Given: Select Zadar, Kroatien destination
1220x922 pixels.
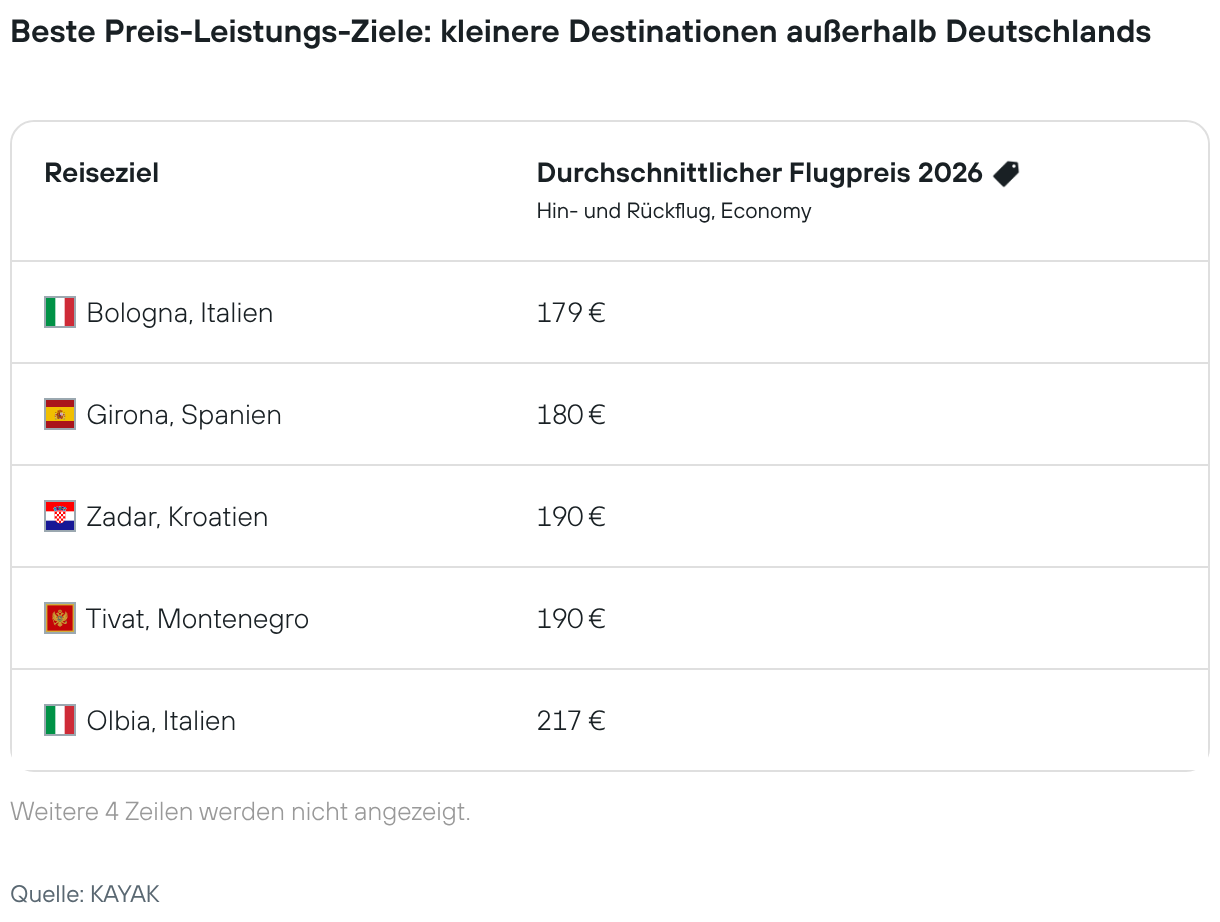Looking at the screenshot, I should click(x=177, y=517).
